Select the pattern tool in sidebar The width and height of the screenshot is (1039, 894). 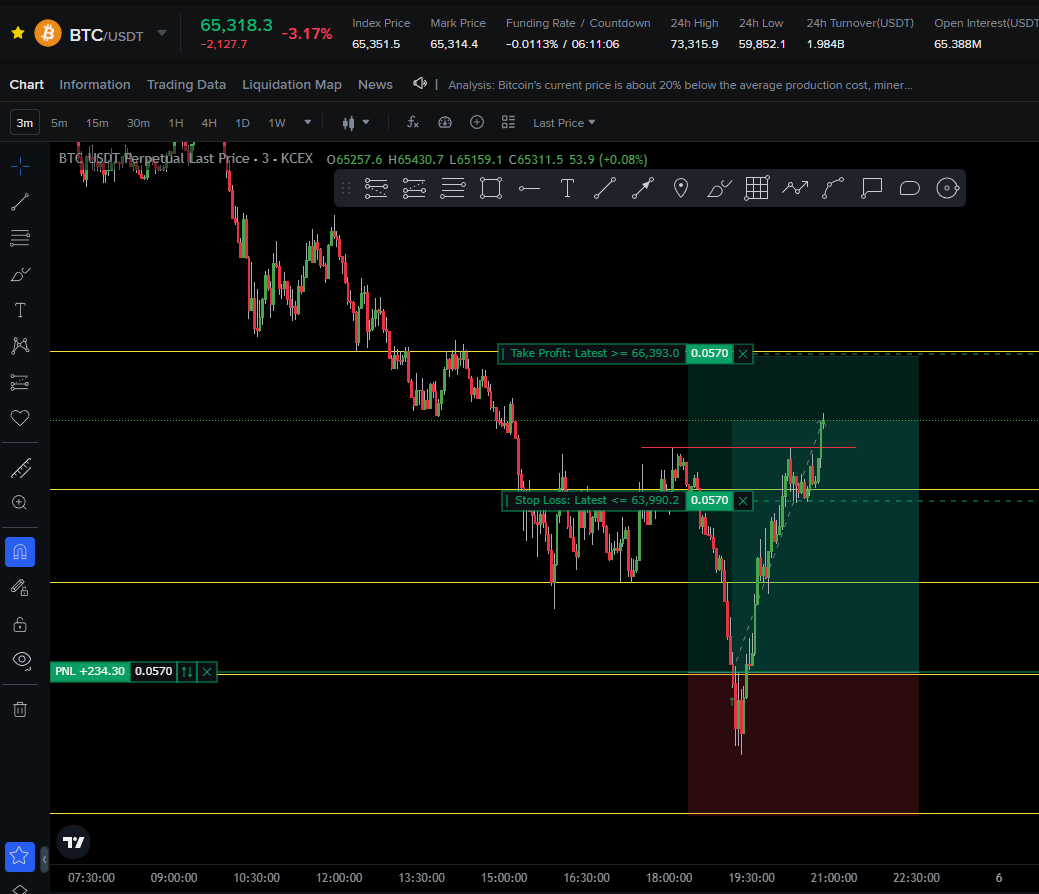coord(20,345)
